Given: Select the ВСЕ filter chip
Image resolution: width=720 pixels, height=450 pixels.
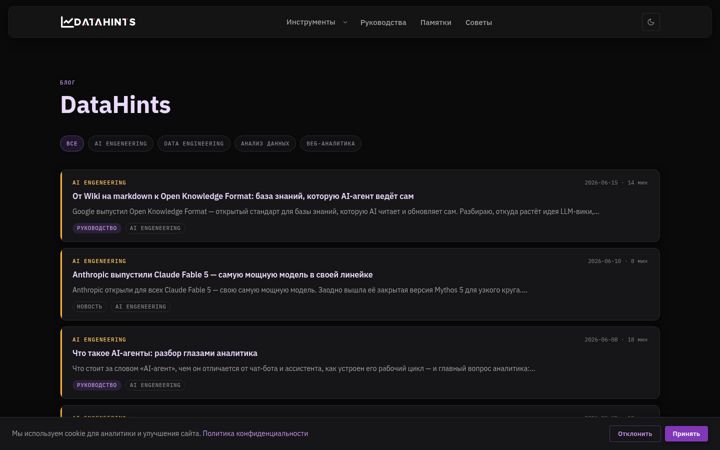Looking at the screenshot, I should [72, 143].
